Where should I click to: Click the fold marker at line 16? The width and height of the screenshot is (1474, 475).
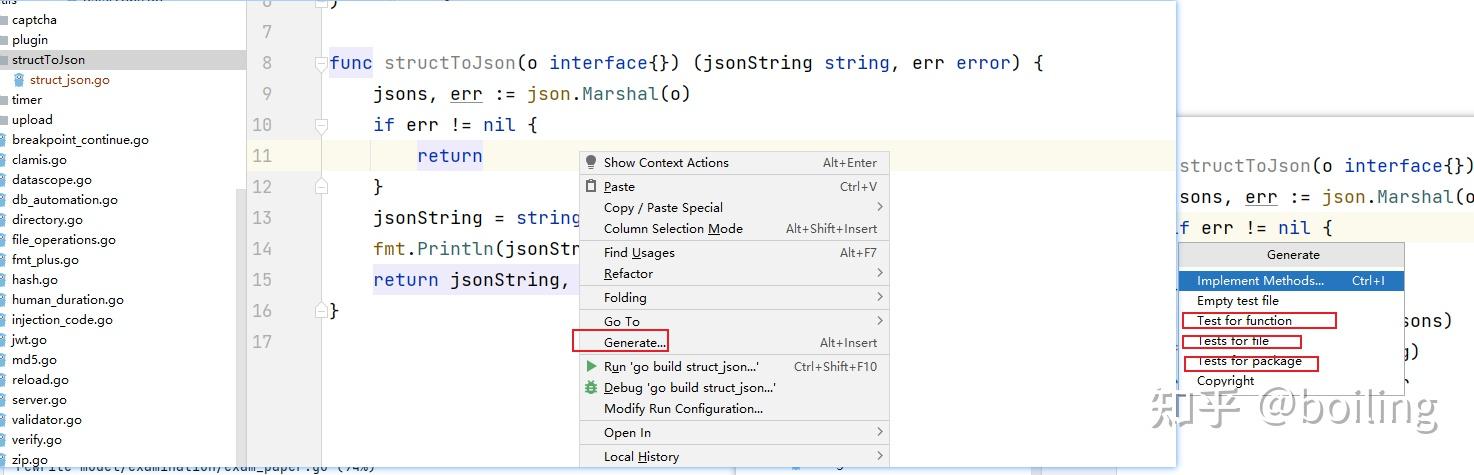pyautogui.click(x=321, y=310)
